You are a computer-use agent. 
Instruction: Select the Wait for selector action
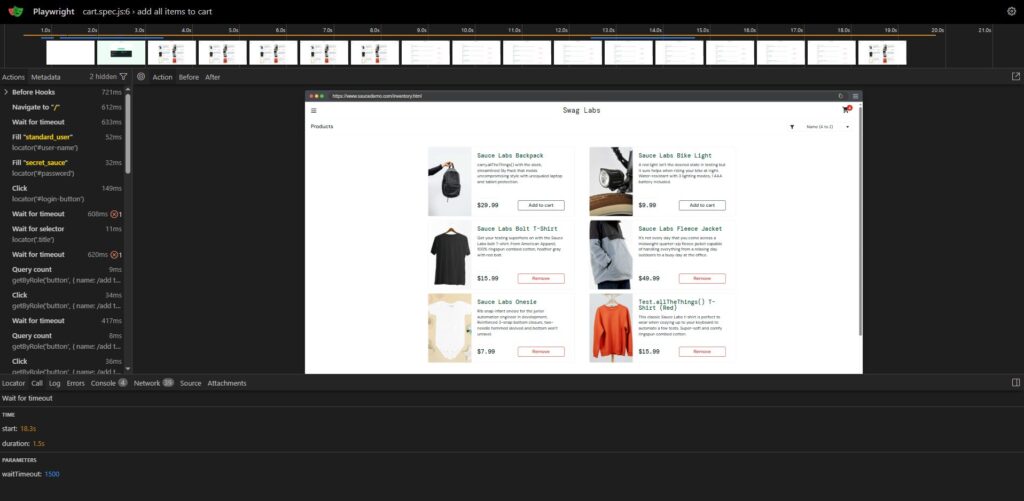[63, 234]
